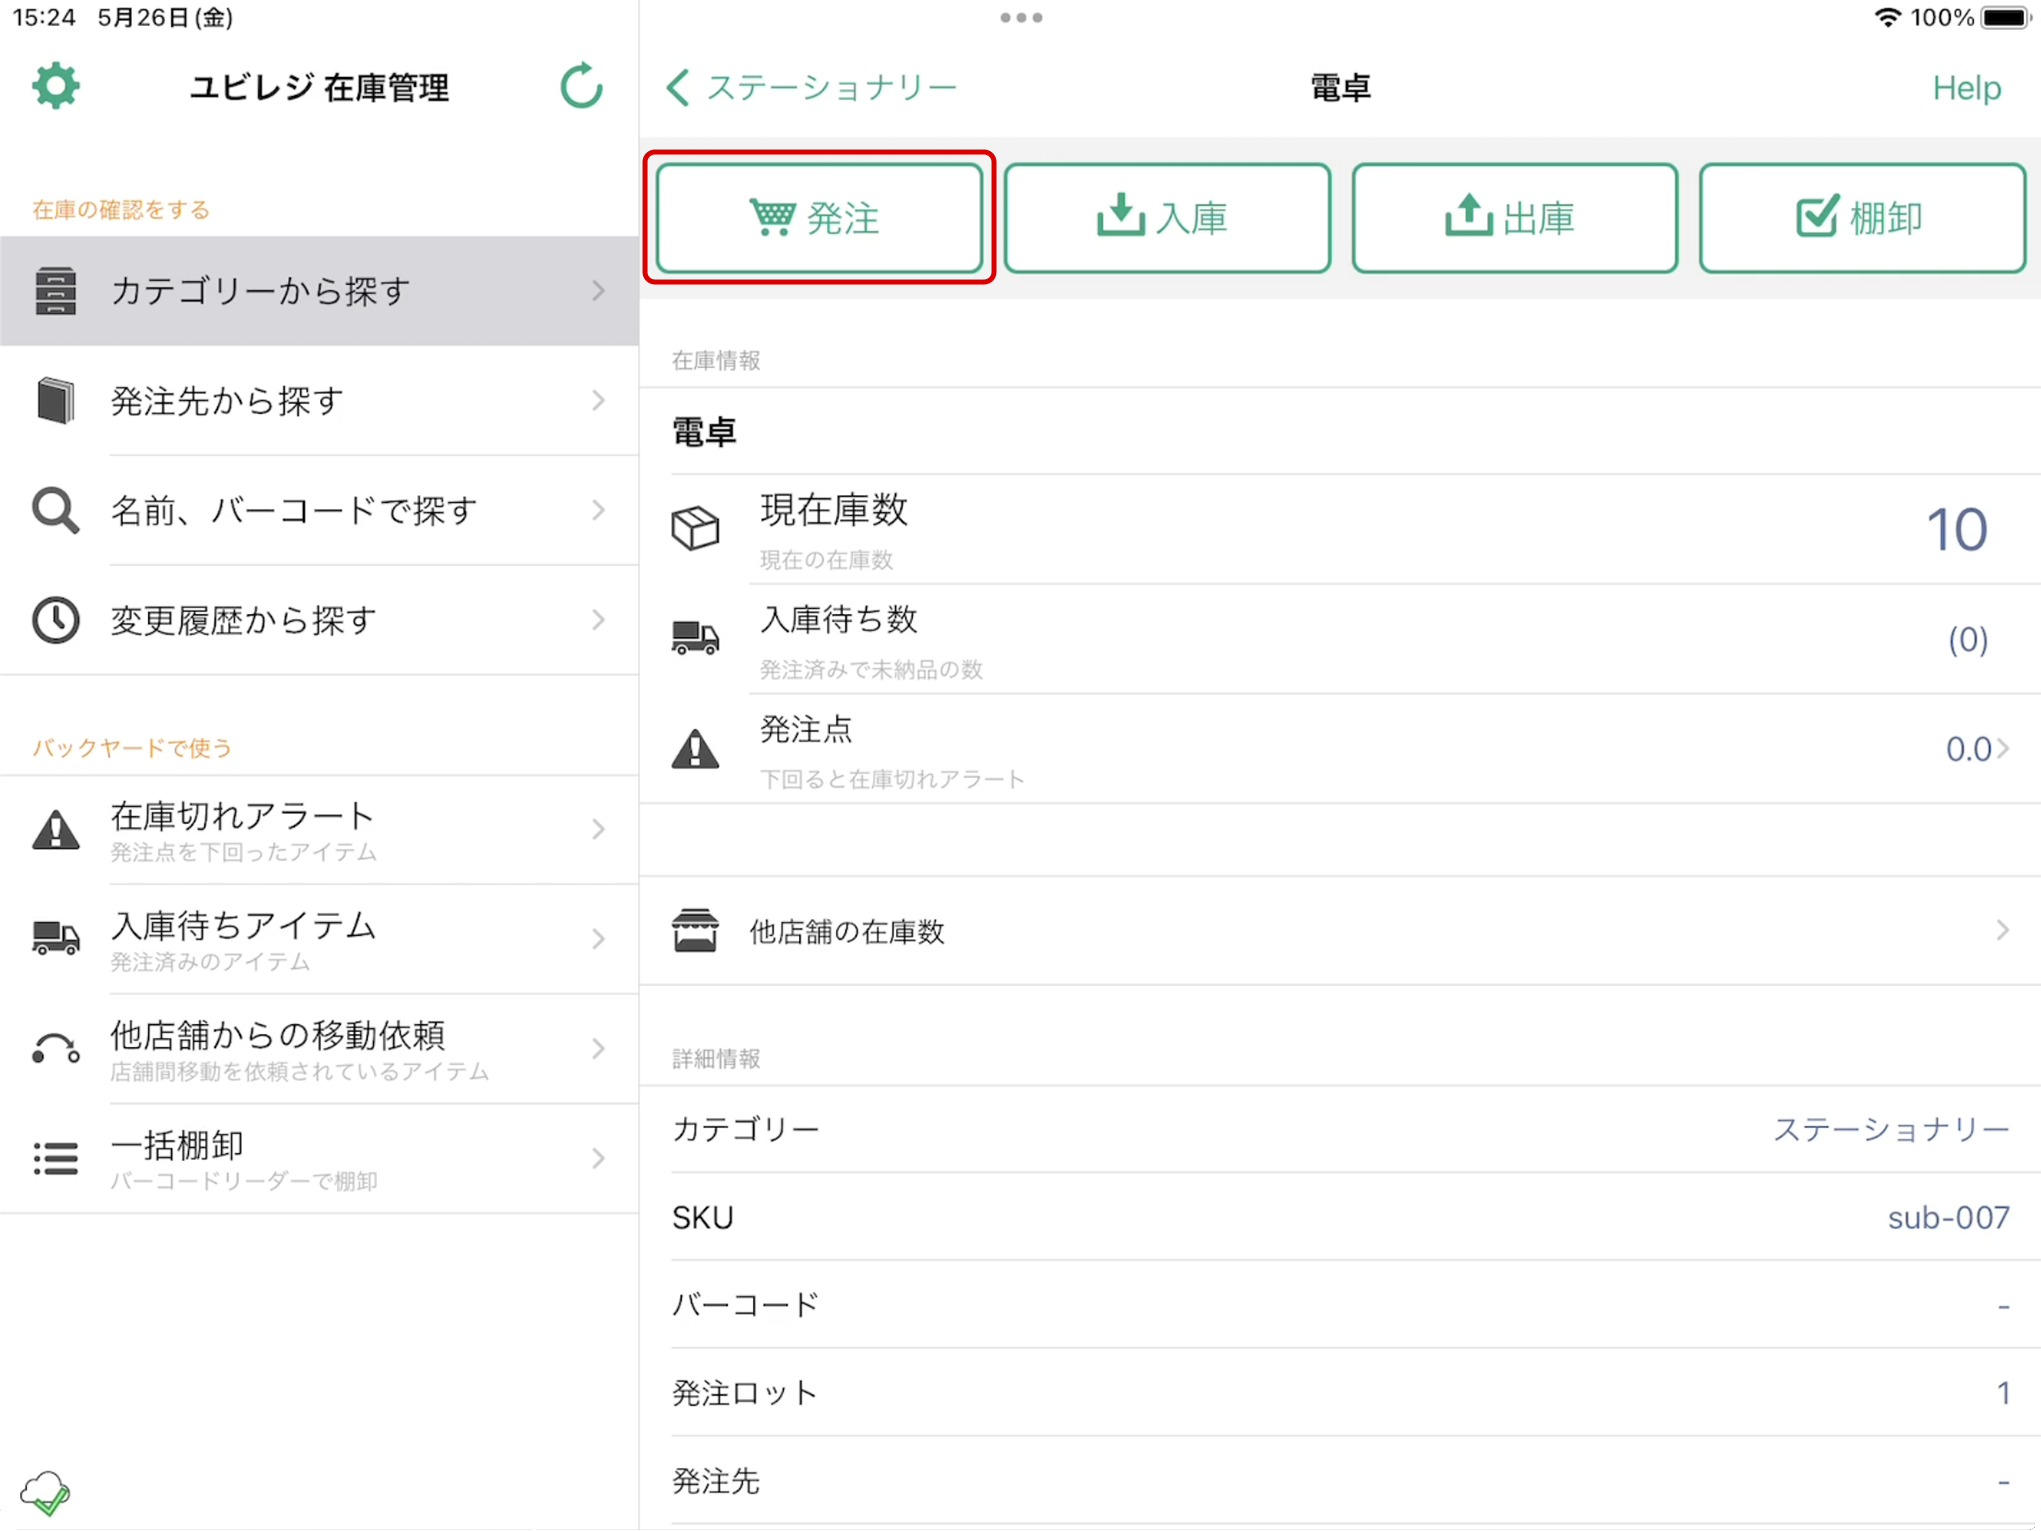Image resolution: width=2041 pixels, height=1531 pixels.
Task: Tap the ユビレジ 在庫管理 title
Action: 320,88
